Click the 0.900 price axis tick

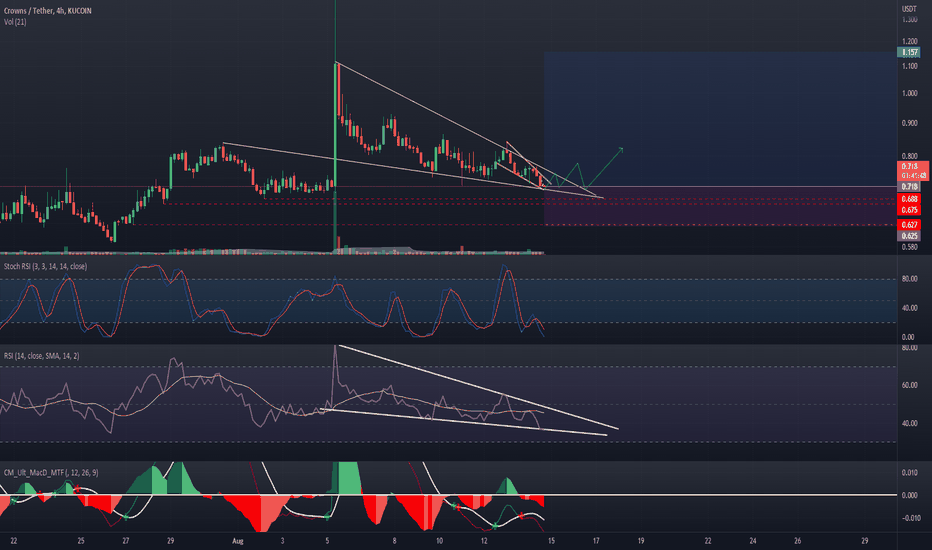(x=909, y=123)
